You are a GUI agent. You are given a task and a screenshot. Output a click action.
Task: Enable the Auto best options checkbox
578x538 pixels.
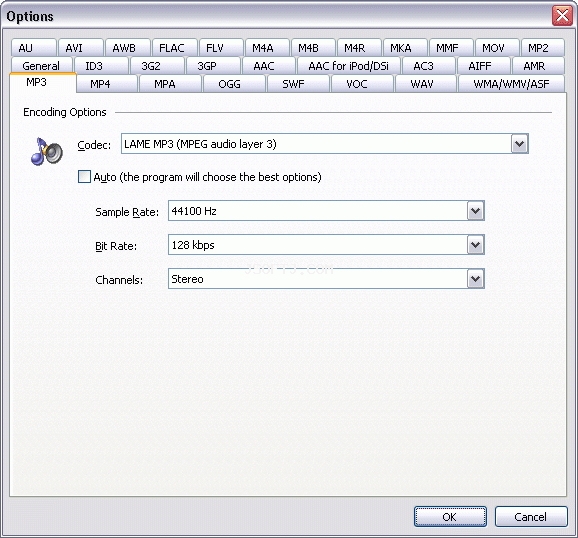click(x=84, y=177)
